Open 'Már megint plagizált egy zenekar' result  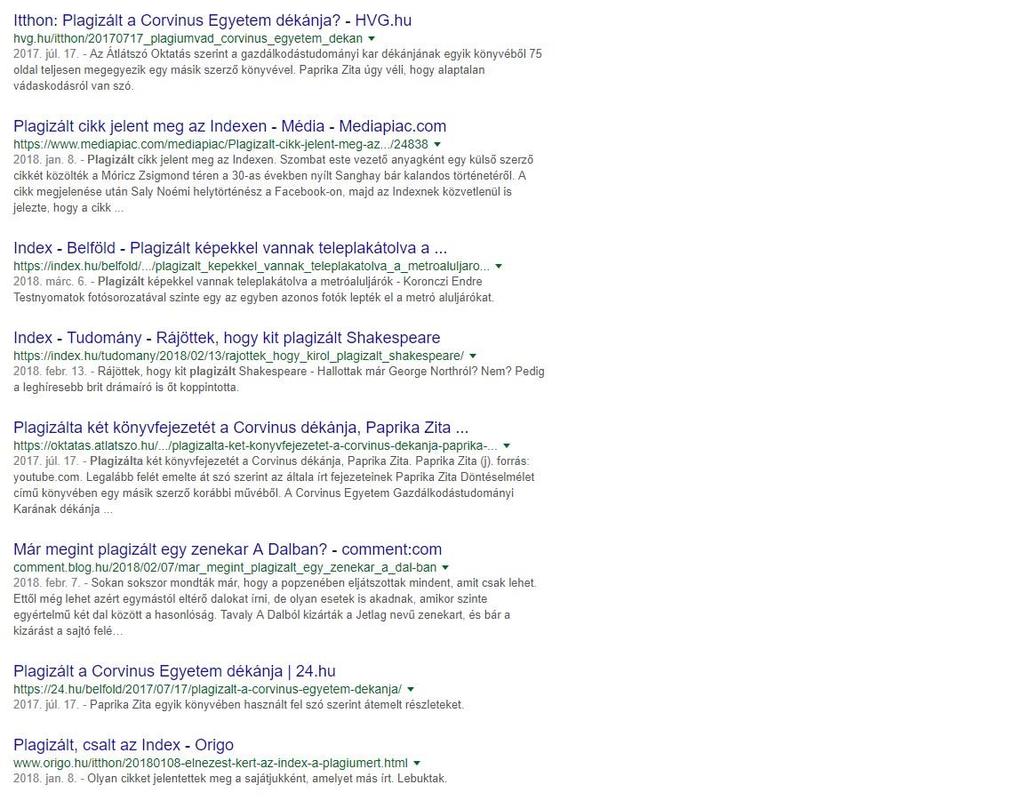[227, 549]
